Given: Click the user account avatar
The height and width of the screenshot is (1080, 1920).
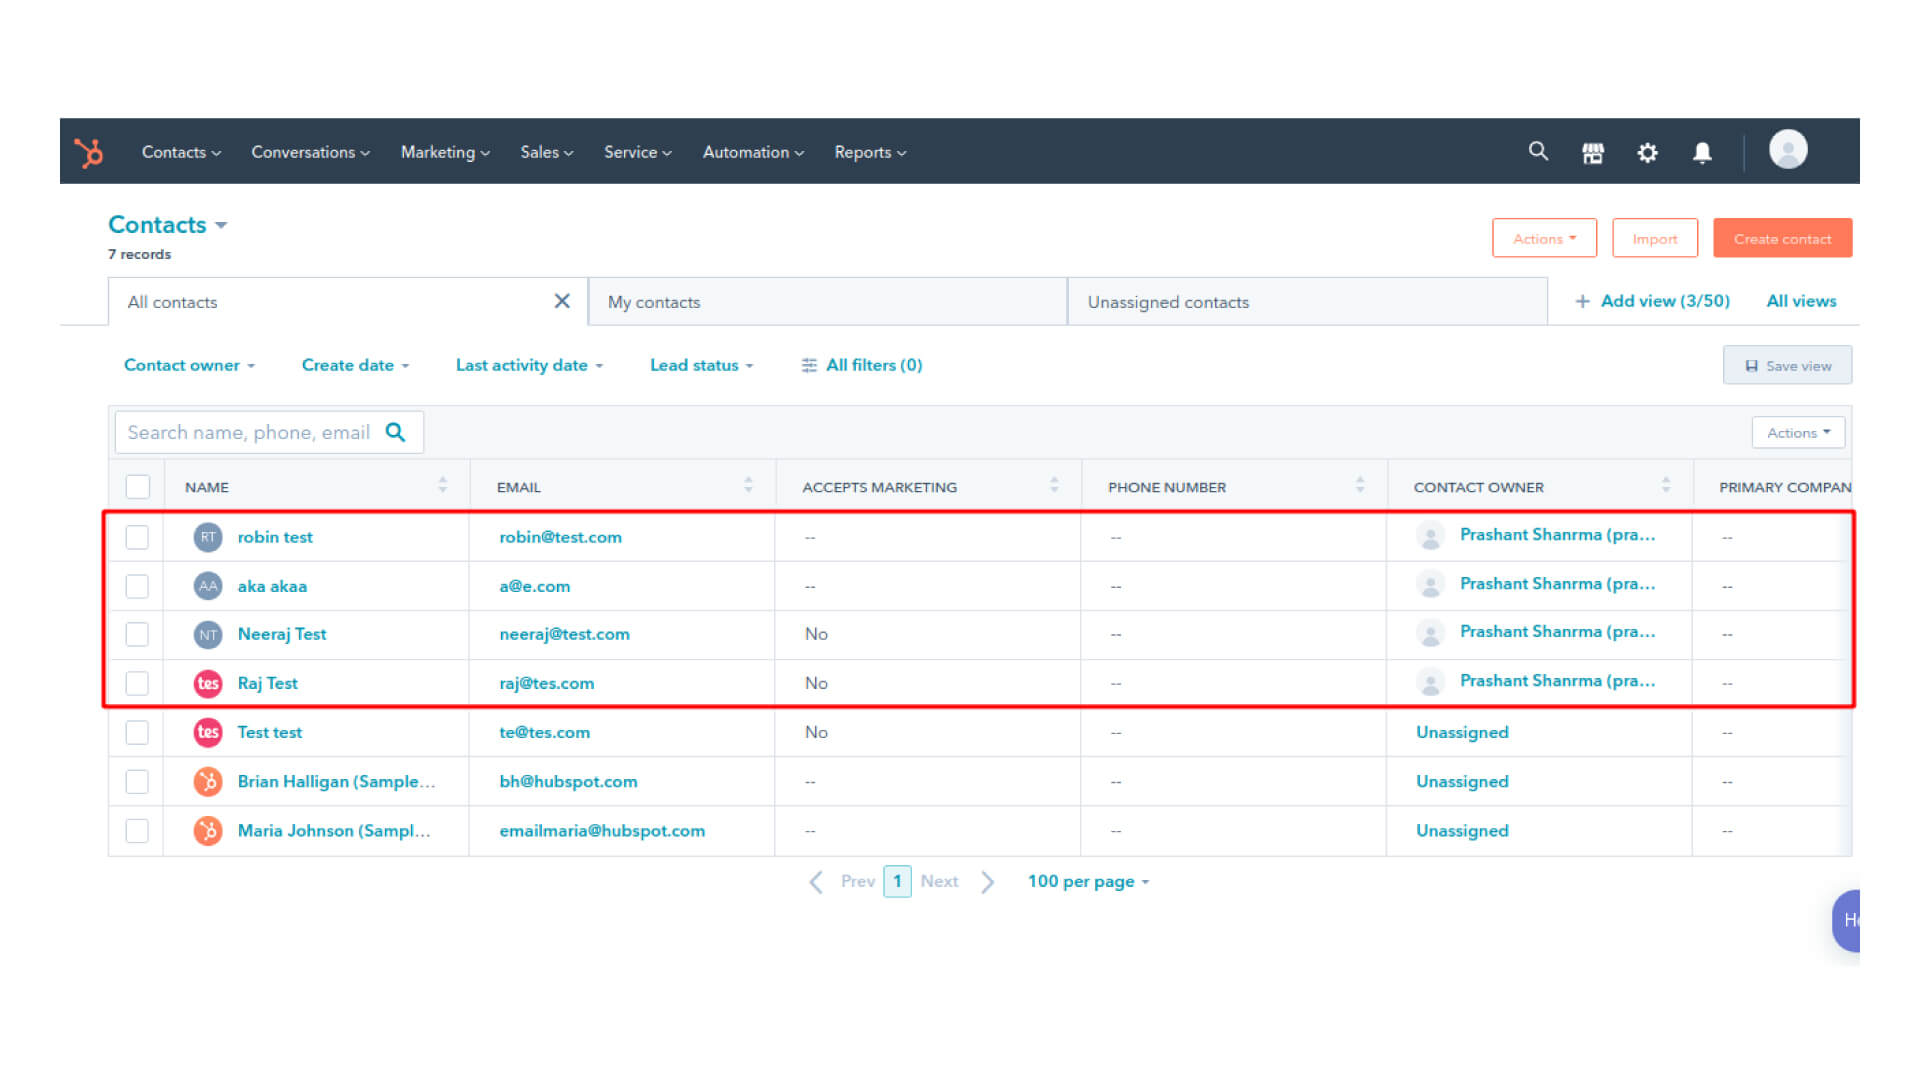Looking at the screenshot, I should tap(1788, 150).
